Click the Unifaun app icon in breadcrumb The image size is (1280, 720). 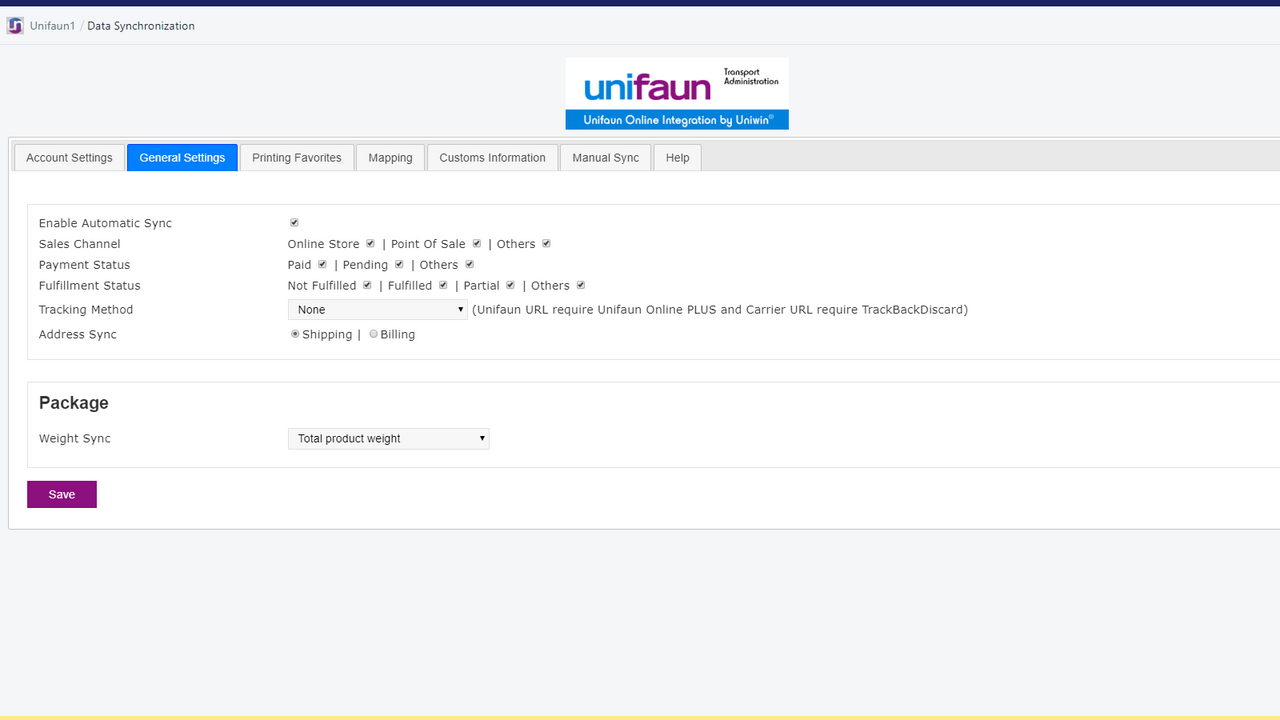pos(15,26)
